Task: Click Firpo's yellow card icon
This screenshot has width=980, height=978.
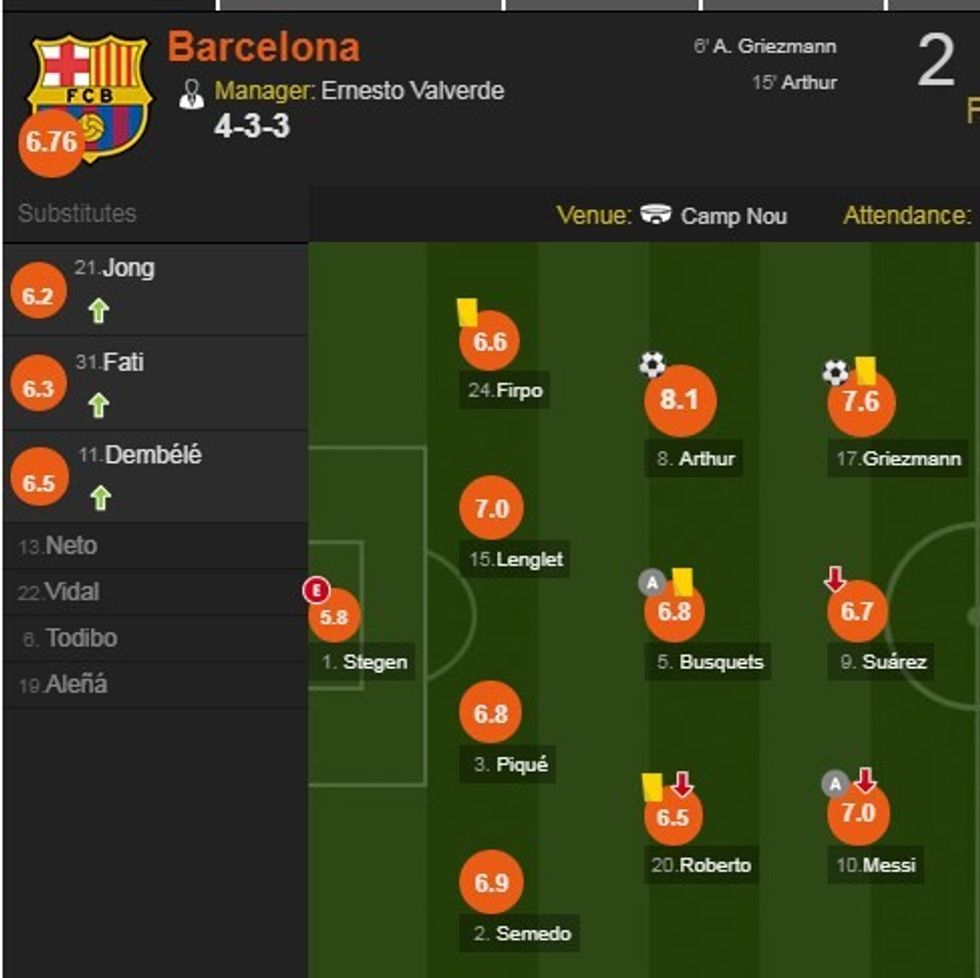Action: 467,312
